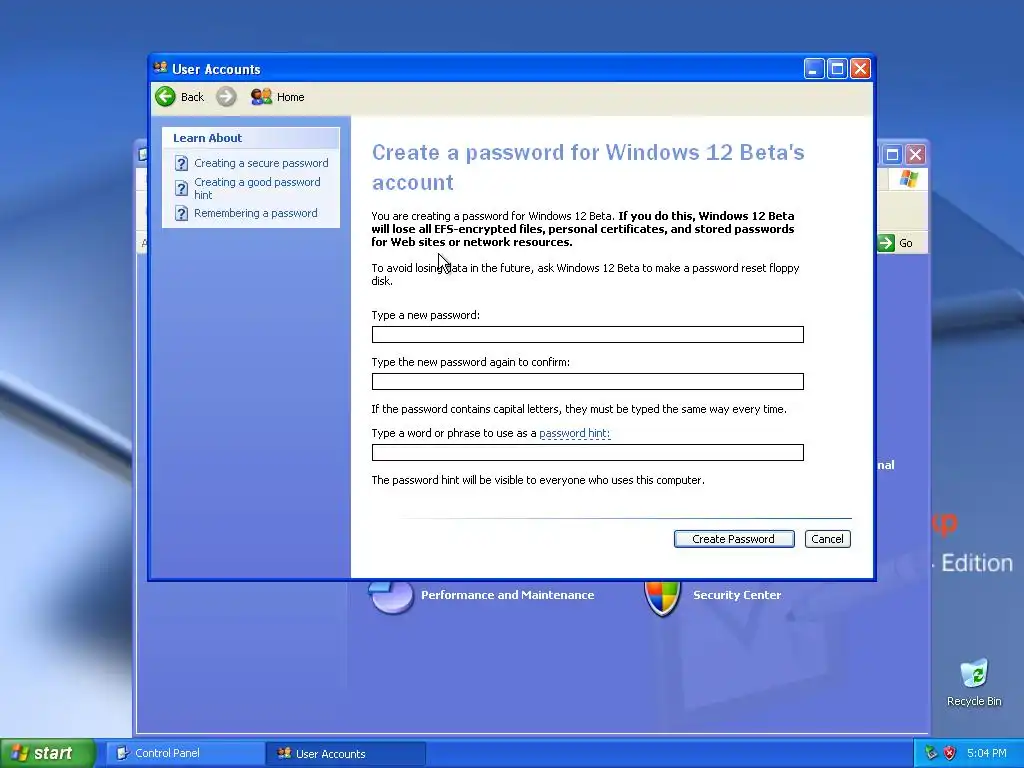
Task: Click Security Center shield icon in Control Panel
Action: (x=662, y=597)
